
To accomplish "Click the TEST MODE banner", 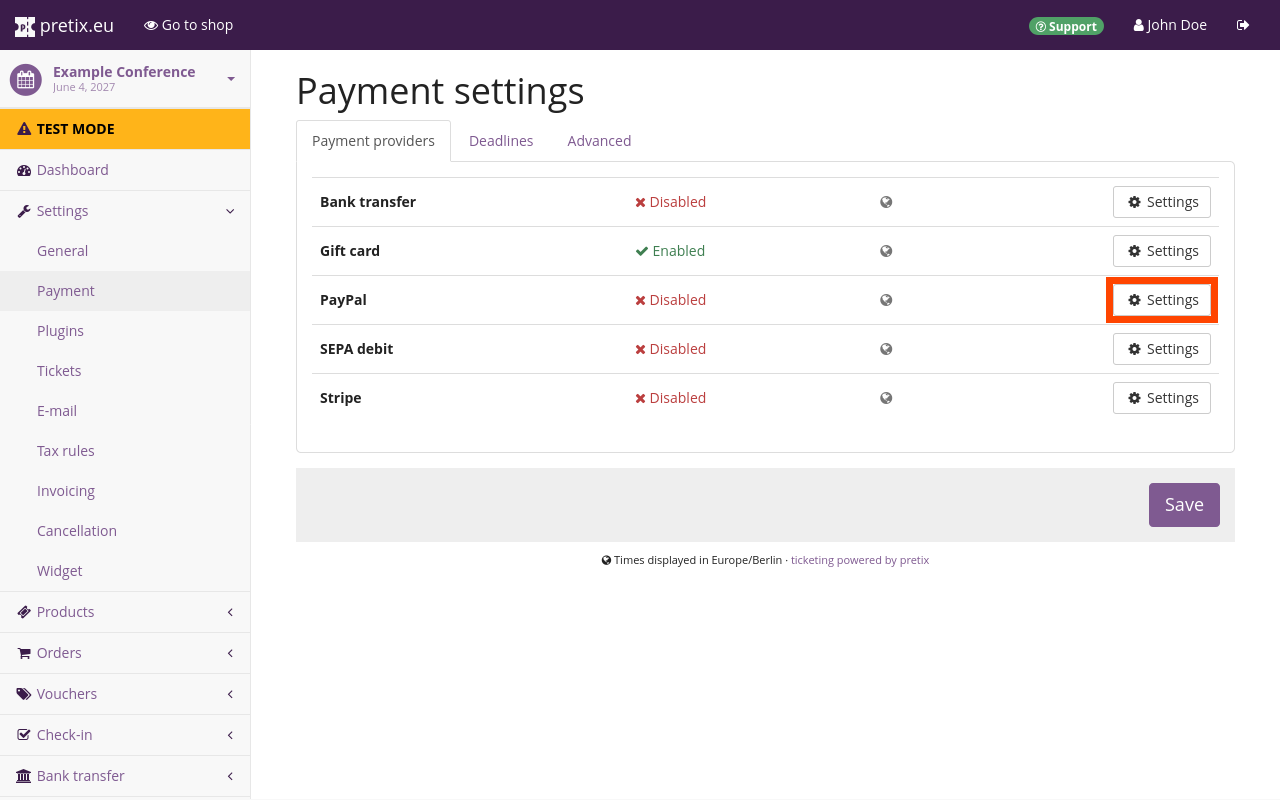I will click(x=125, y=129).
